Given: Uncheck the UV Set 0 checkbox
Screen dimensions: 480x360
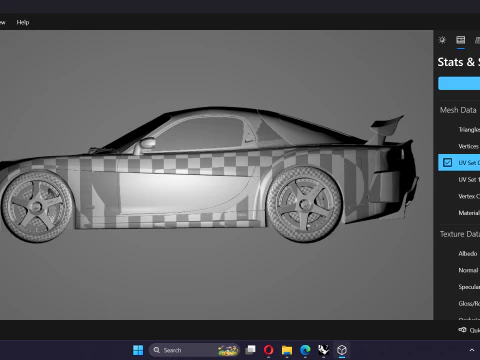Looking at the screenshot, I should [x=447, y=163].
